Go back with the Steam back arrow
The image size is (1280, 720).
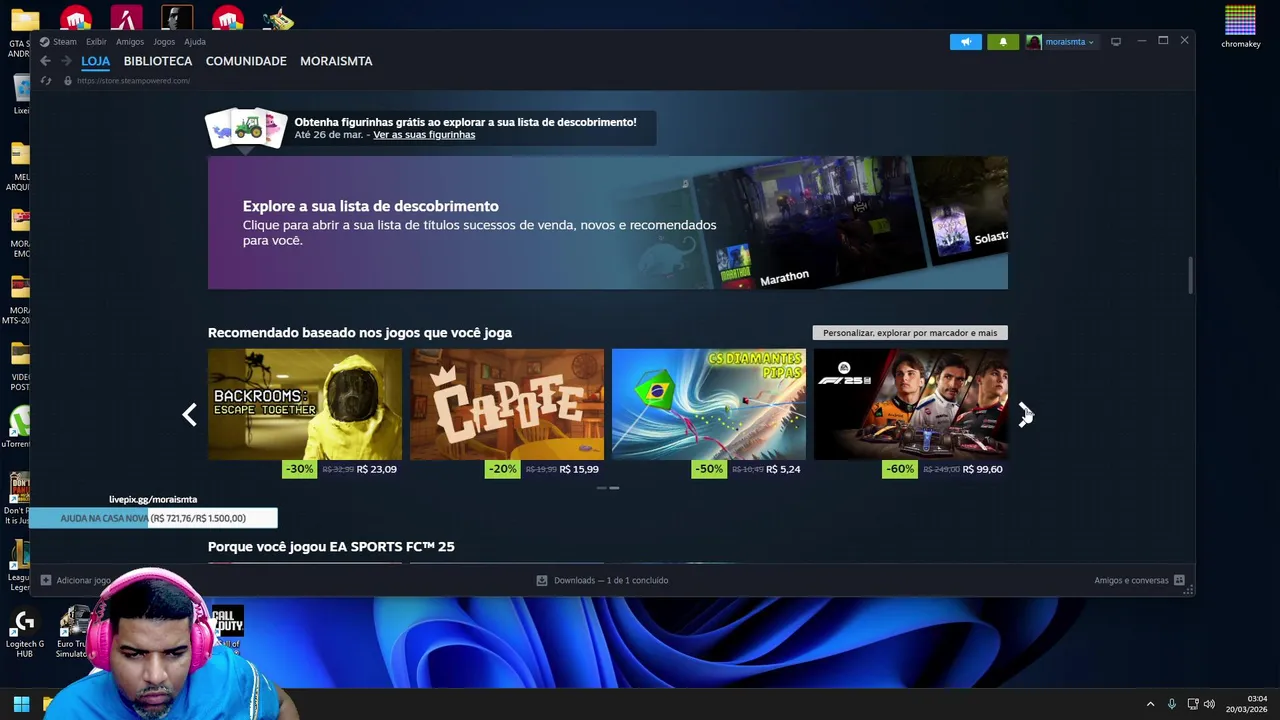(45, 61)
